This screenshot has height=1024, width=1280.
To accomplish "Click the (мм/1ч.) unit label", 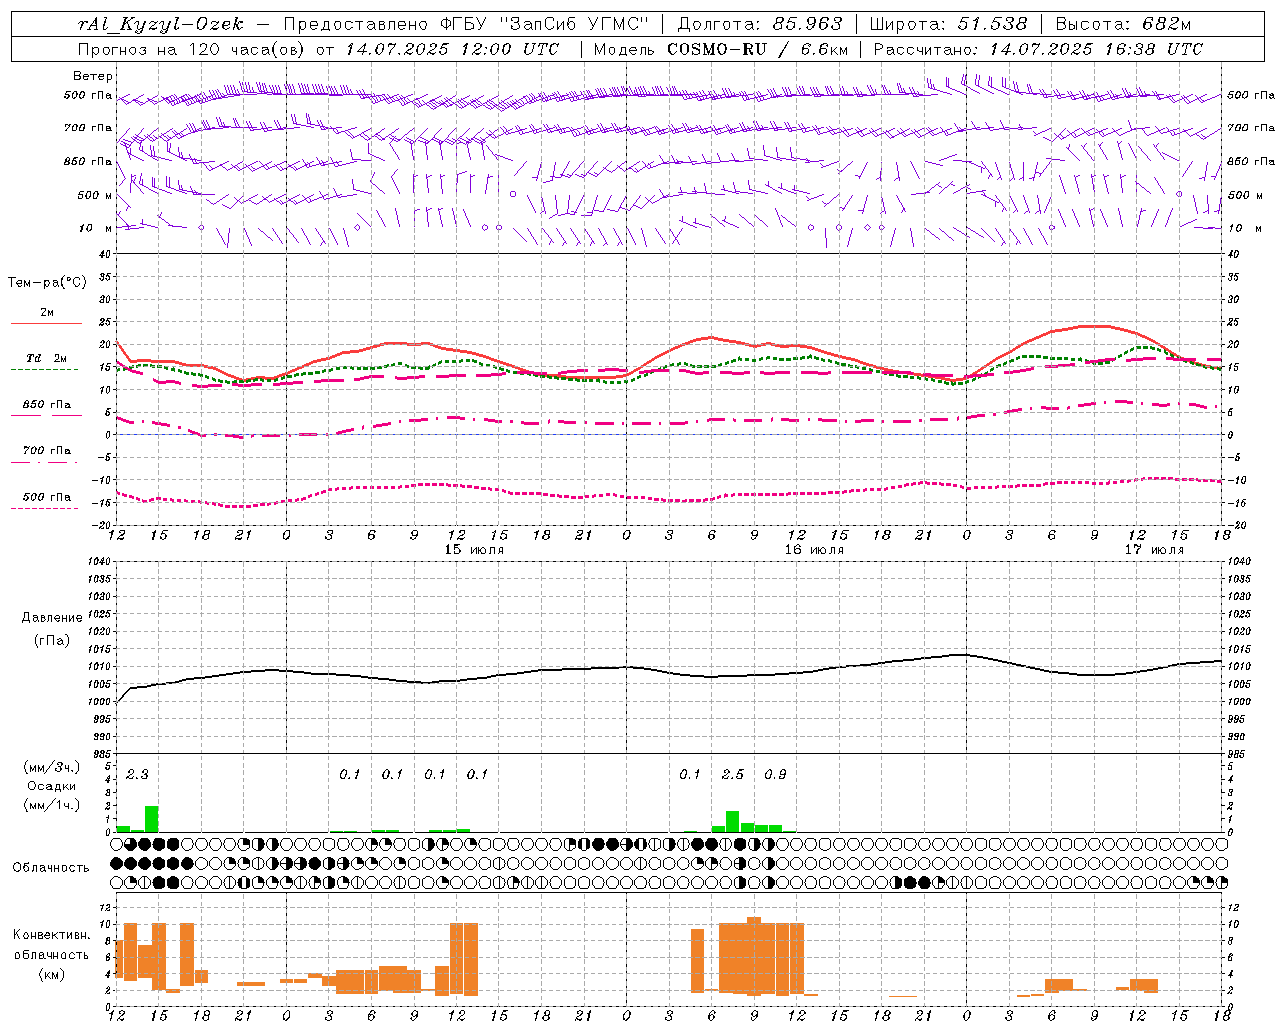I will click(x=52, y=805).
